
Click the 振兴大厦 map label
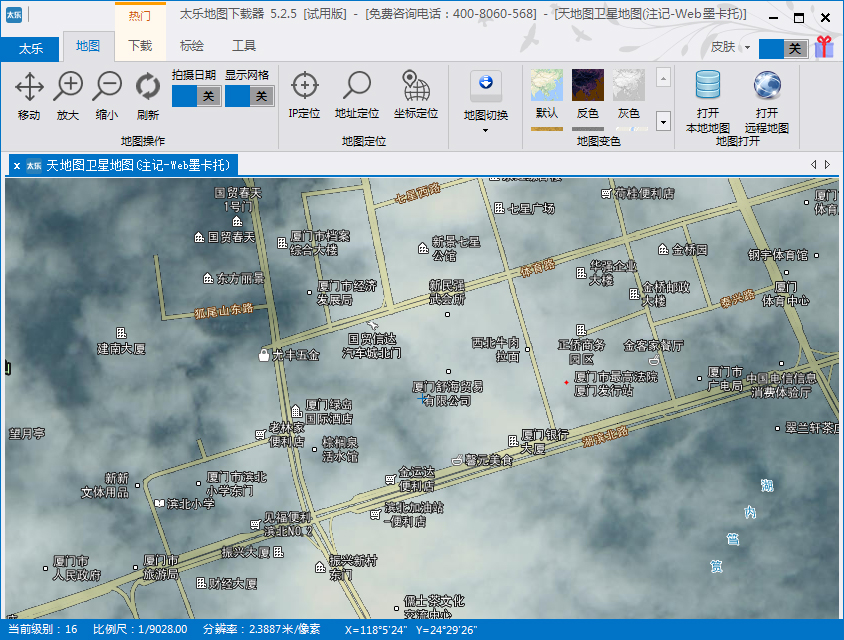point(245,552)
